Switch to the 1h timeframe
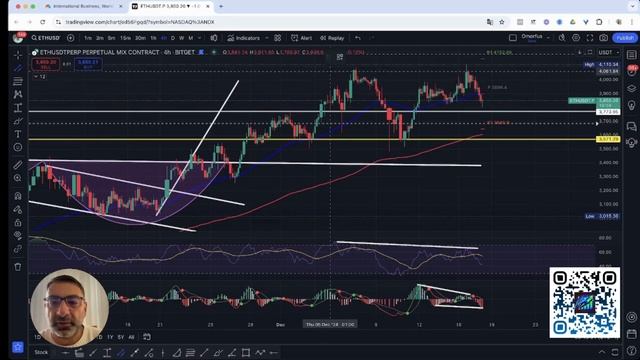 click(153, 38)
